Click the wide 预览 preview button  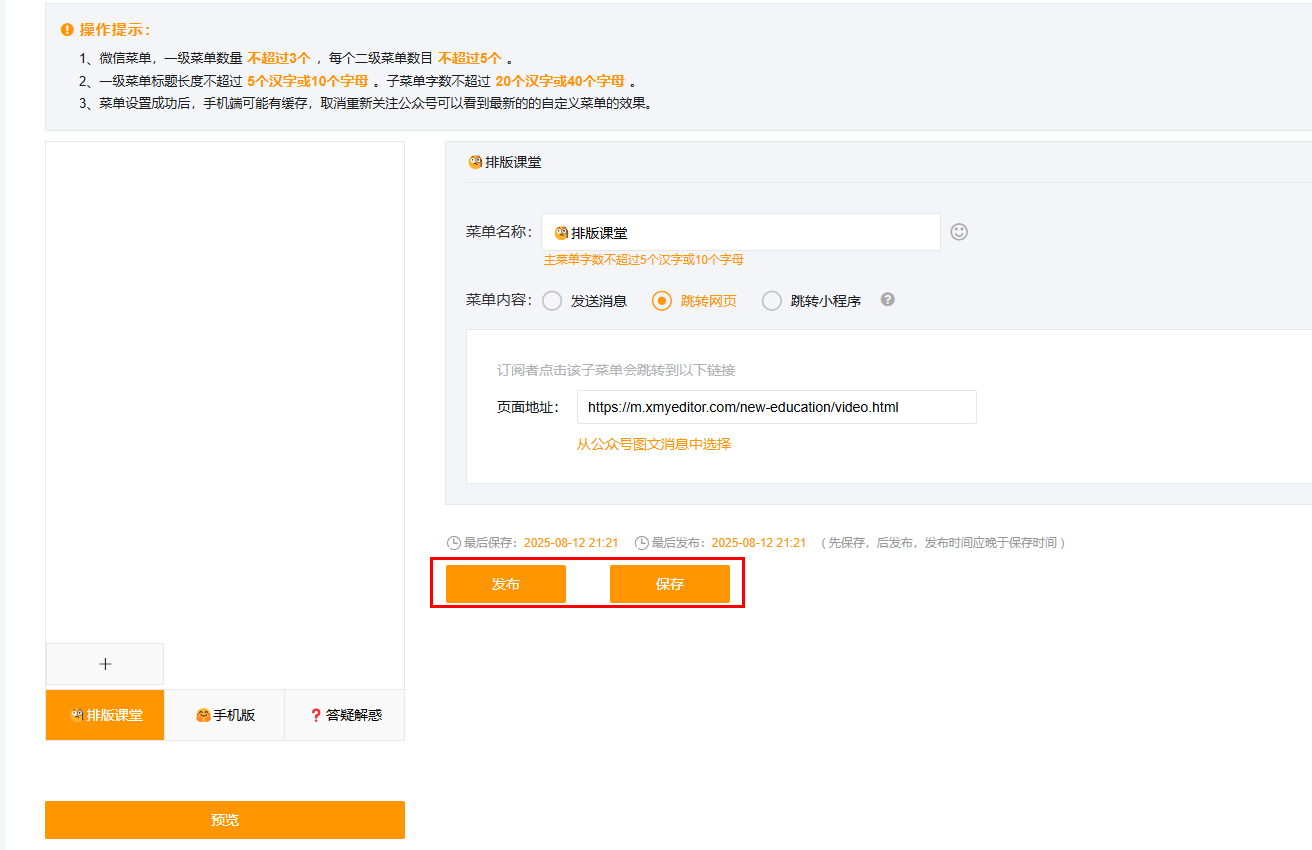pyautogui.click(x=225, y=820)
